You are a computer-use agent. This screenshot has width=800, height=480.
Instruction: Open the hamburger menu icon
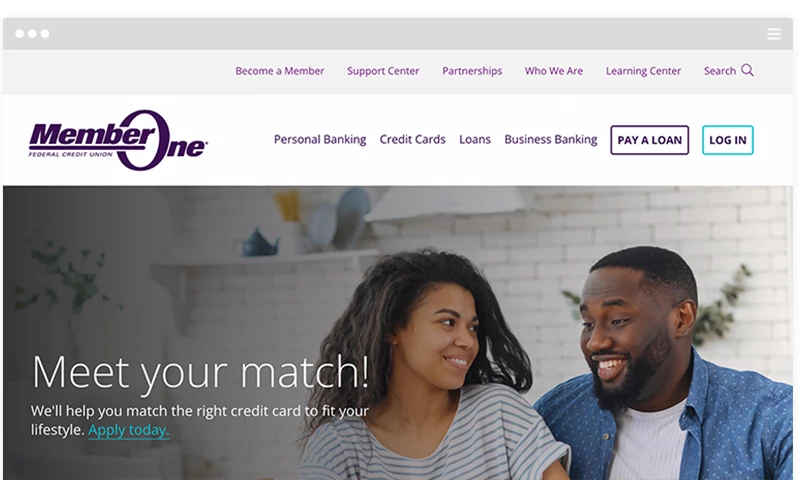click(x=774, y=34)
